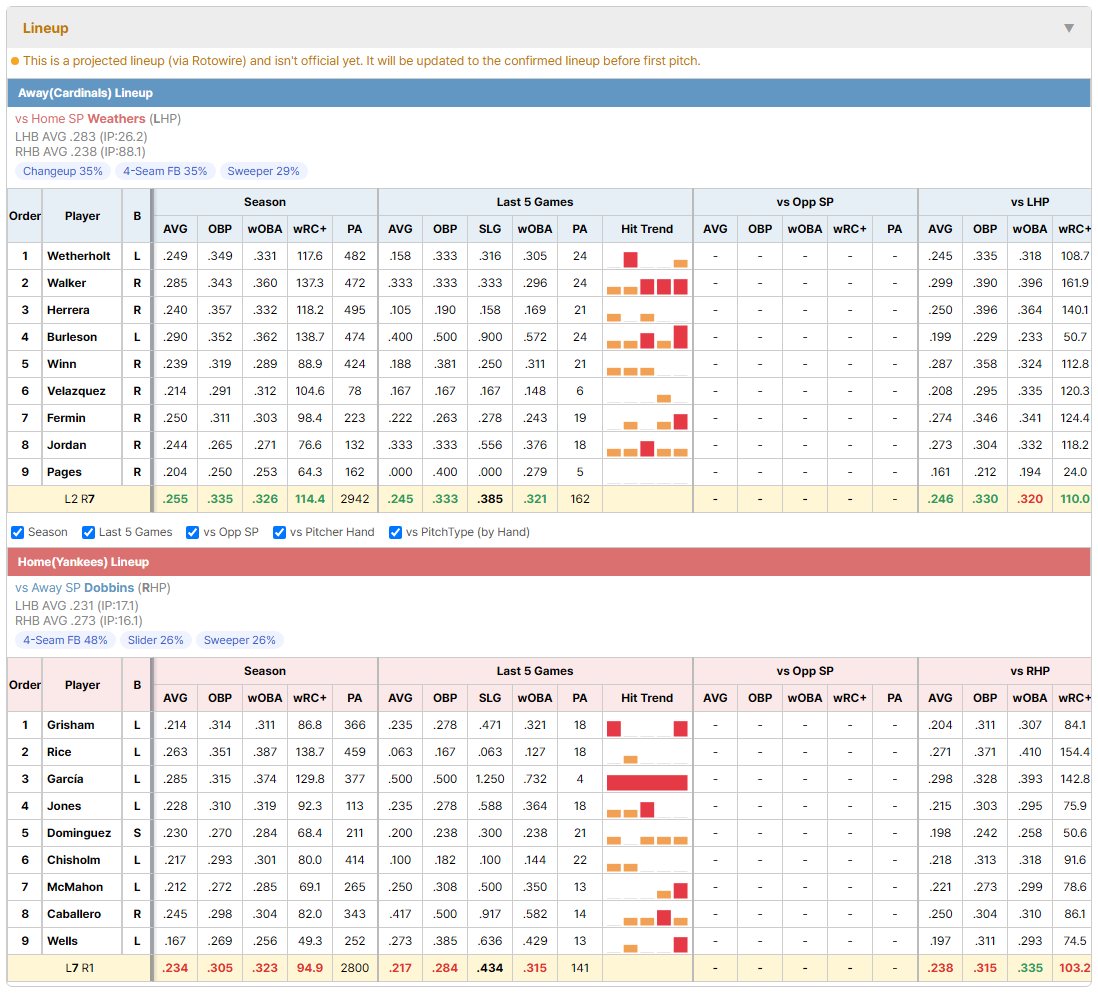The width and height of the screenshot is (1098, 993).
Task: Select player Wetherholt in Cardinals lineup
Action: [78, 256]
